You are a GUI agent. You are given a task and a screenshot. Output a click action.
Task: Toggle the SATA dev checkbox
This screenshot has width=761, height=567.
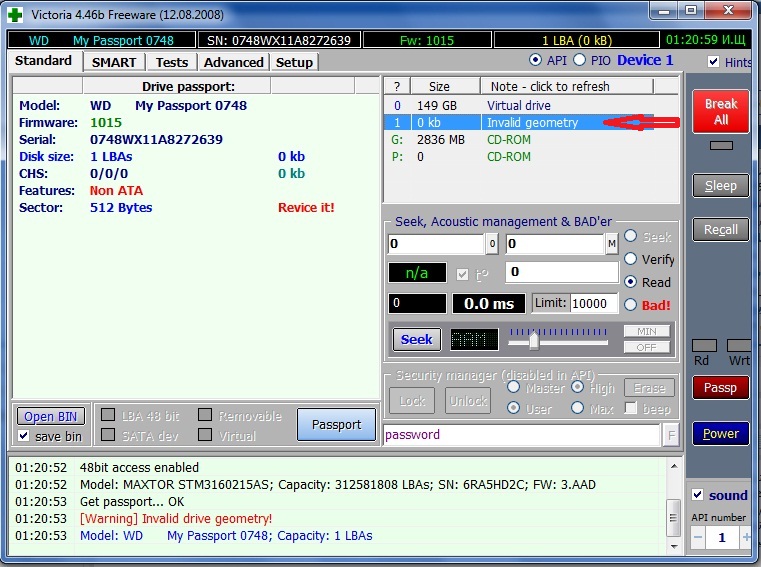coord(108,434)
